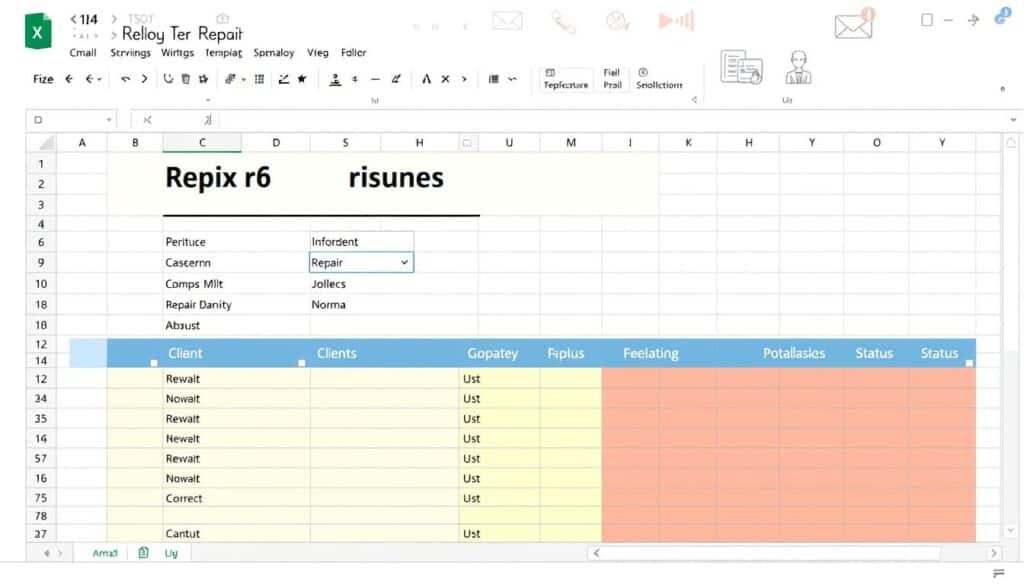Click the grid table toolbar icon
The image size is (1024, 585).
tap(259, 79)
